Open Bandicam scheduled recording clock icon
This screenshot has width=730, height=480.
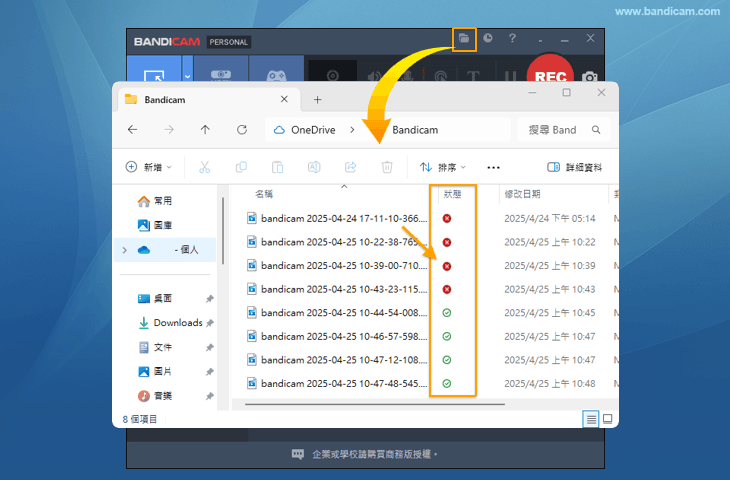tap(487, 38)
